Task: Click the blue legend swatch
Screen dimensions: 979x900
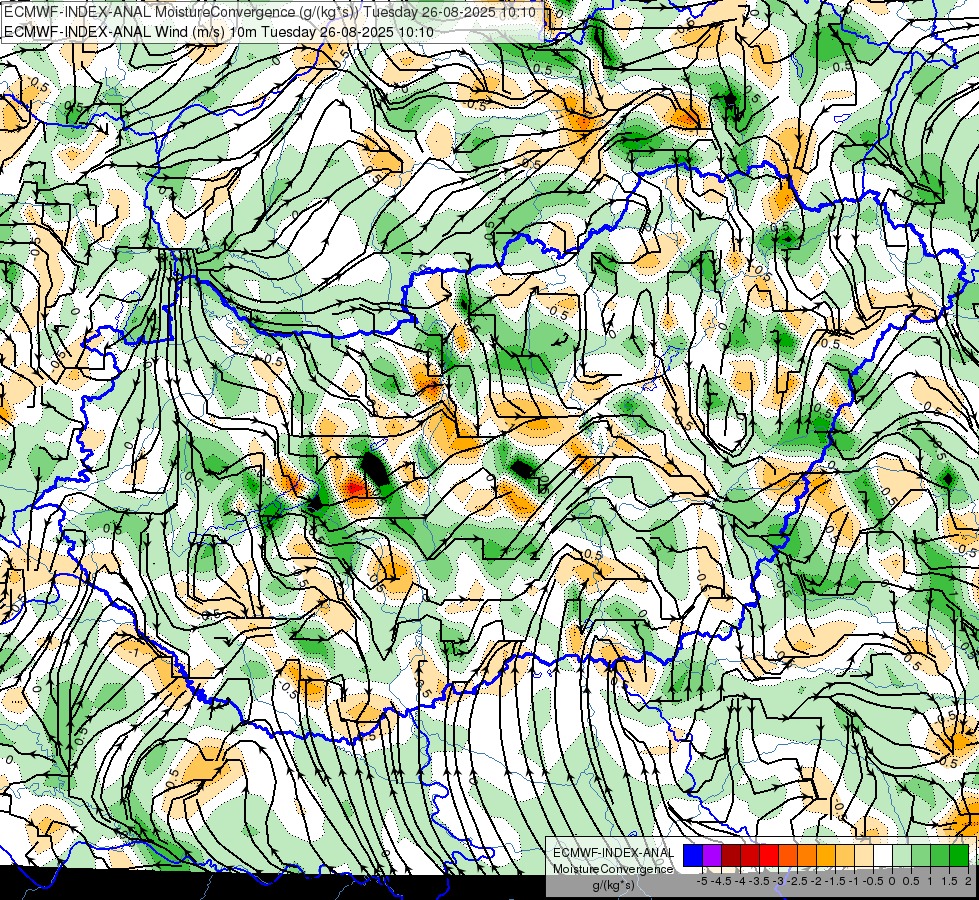Action: pos(693,856)
